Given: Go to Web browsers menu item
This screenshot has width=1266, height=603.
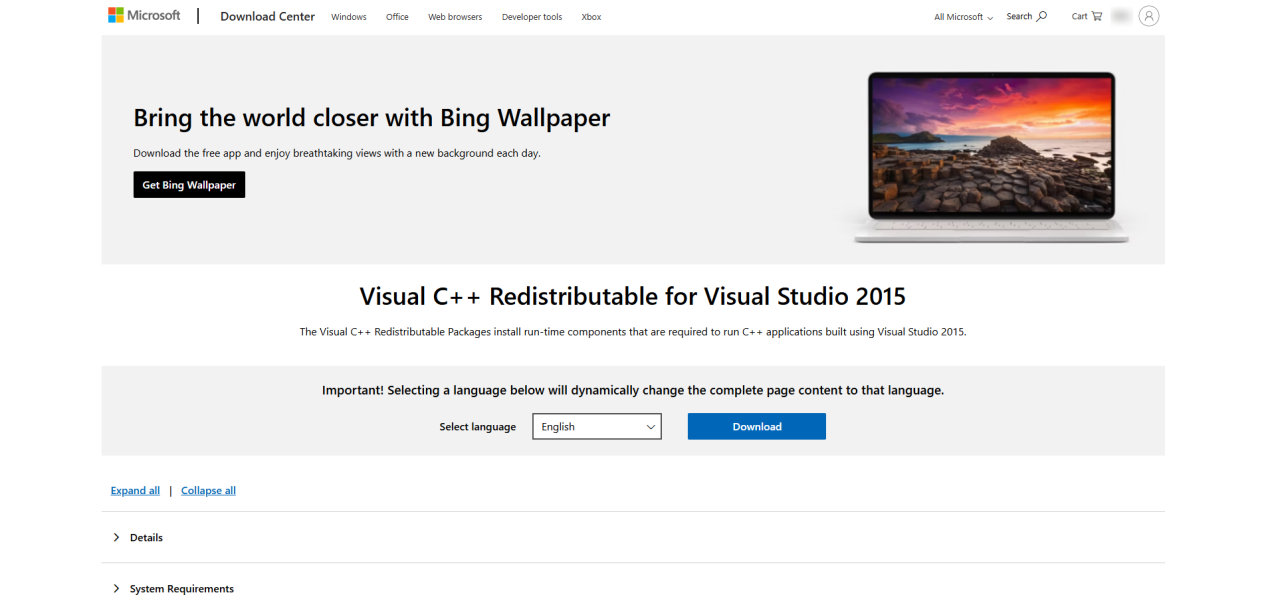Looking at the screenshot, I should click(x=455, y=17).
